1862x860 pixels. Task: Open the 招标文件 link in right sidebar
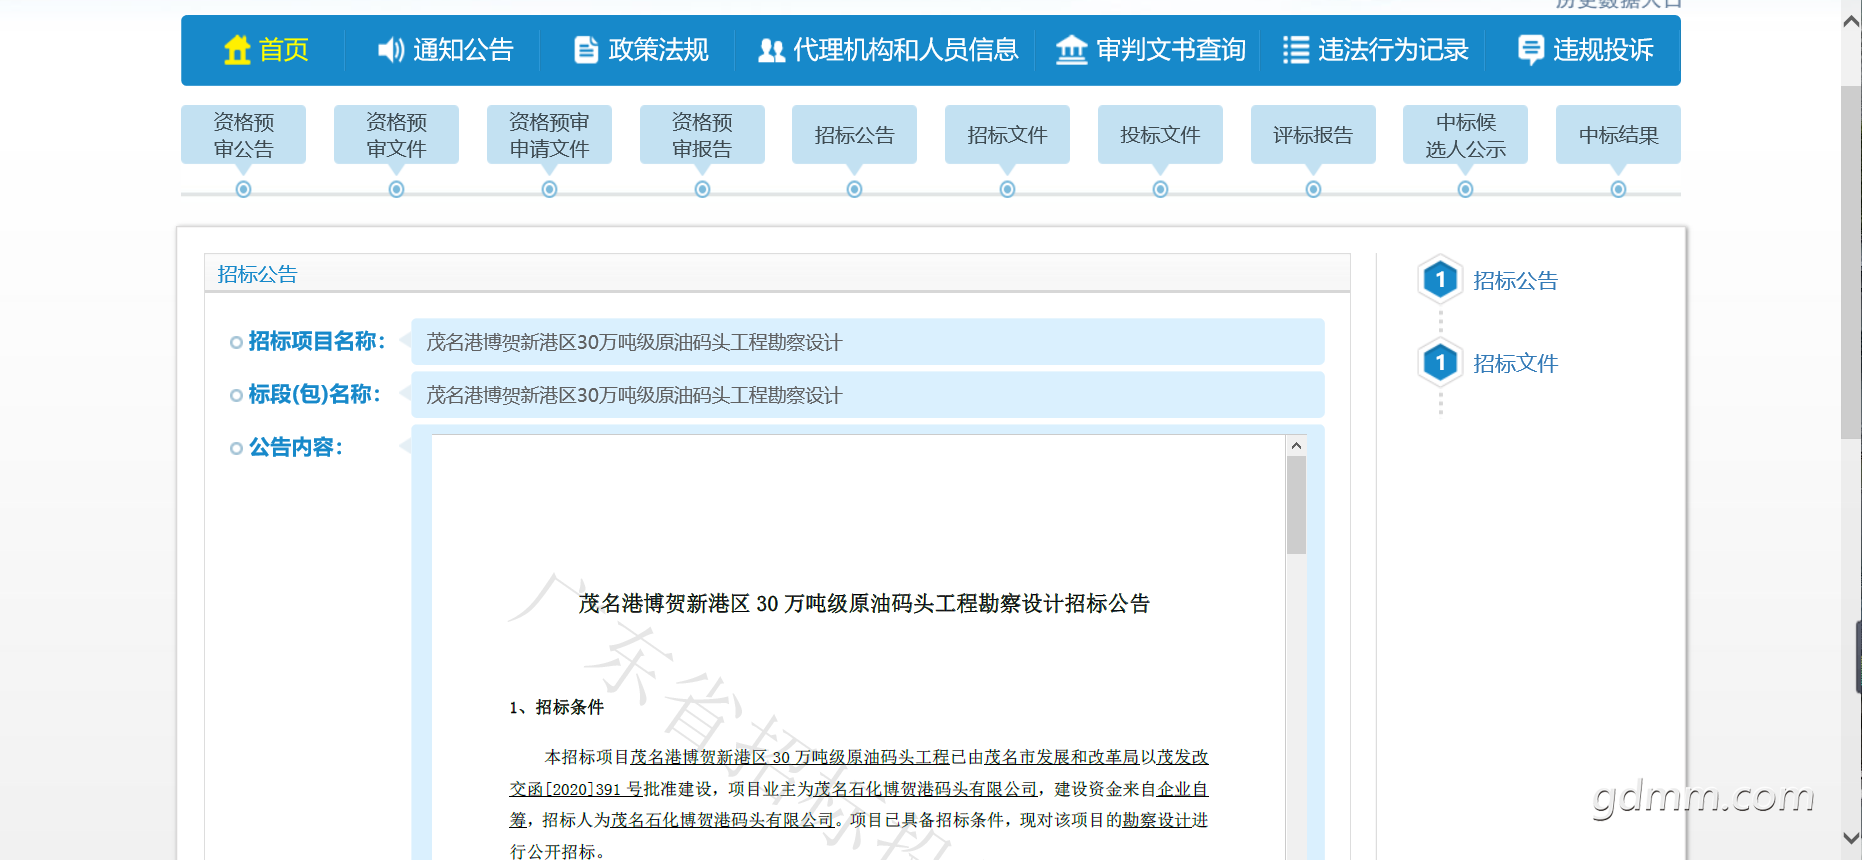click(x=1515, y=364)
